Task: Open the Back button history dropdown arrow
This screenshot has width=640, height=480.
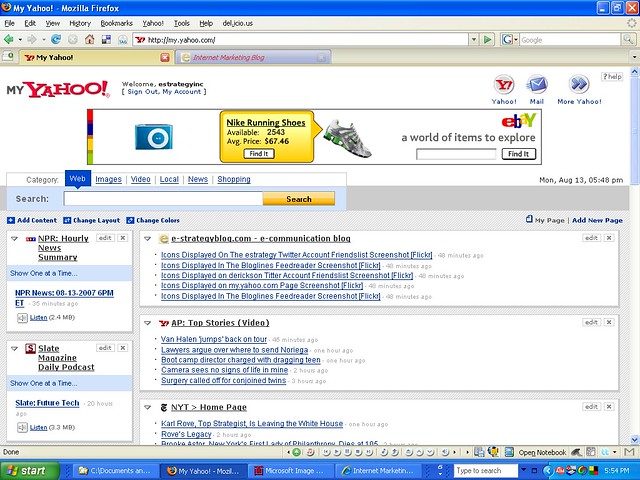Action: click(20, 40)
